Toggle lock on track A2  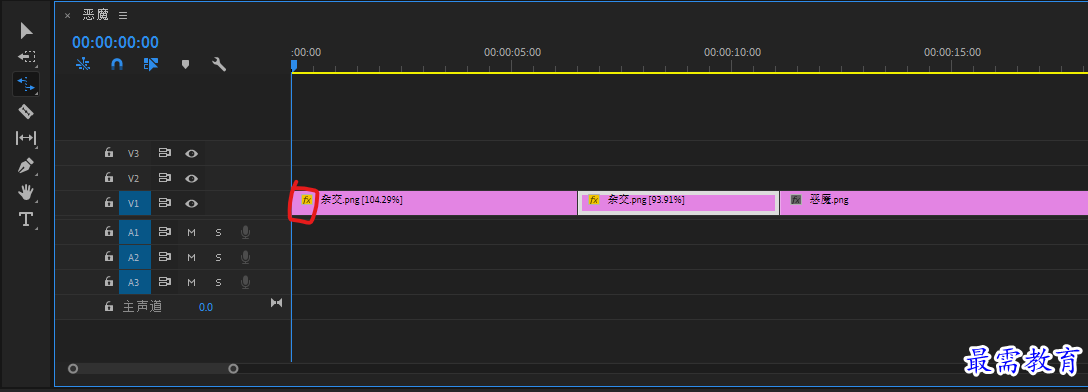tap(108, 257)
